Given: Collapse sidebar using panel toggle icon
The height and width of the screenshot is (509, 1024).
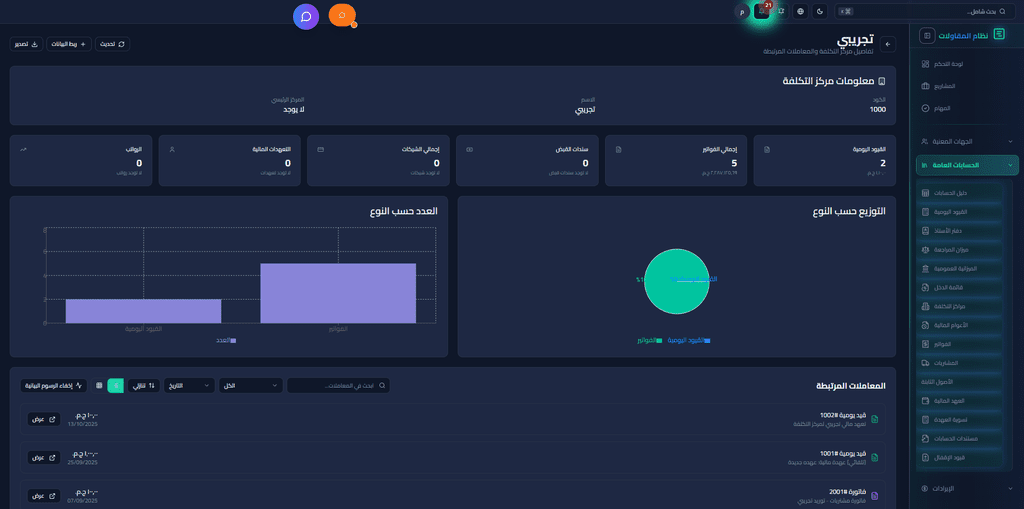Looking at the screenshot, I should [927, 35].
